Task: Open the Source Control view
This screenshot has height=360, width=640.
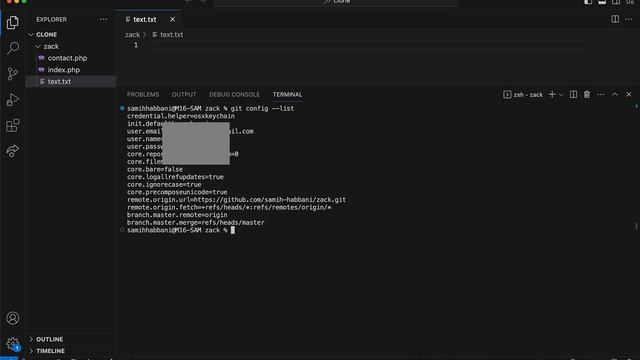Action: pos(13,74)
